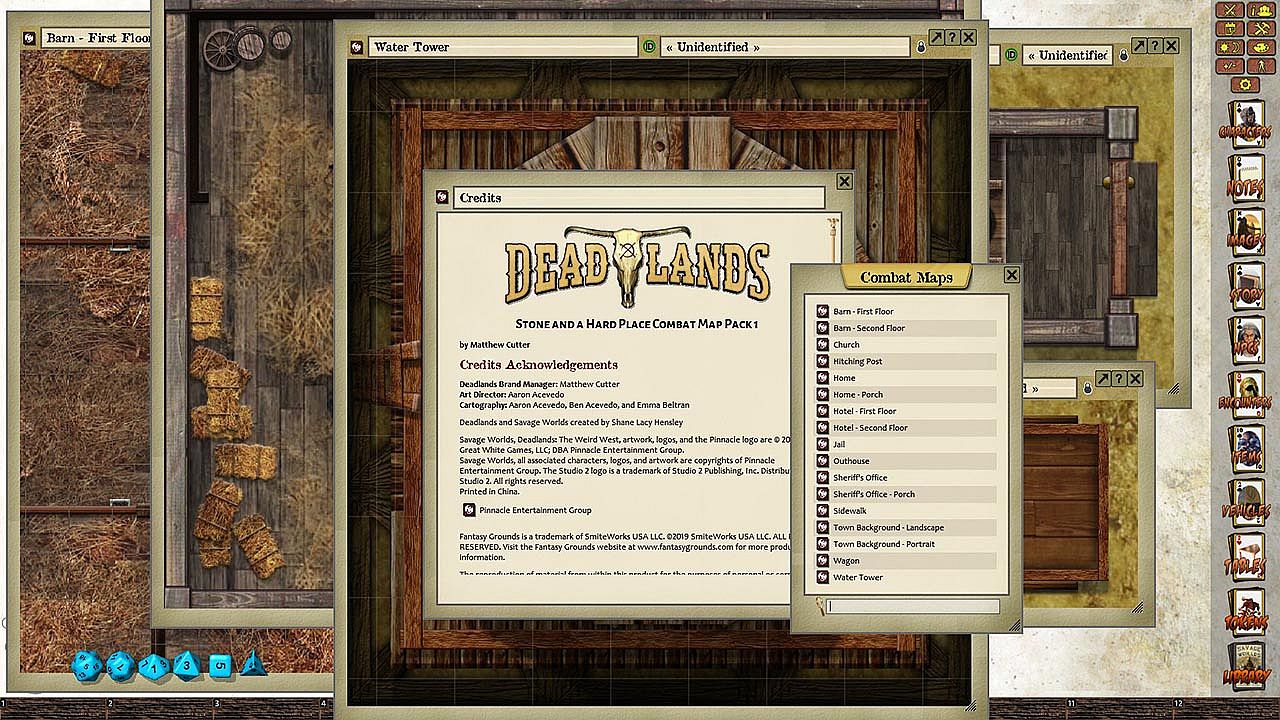Open help for the lower-right wagon map window

[x=1119, y=378]
